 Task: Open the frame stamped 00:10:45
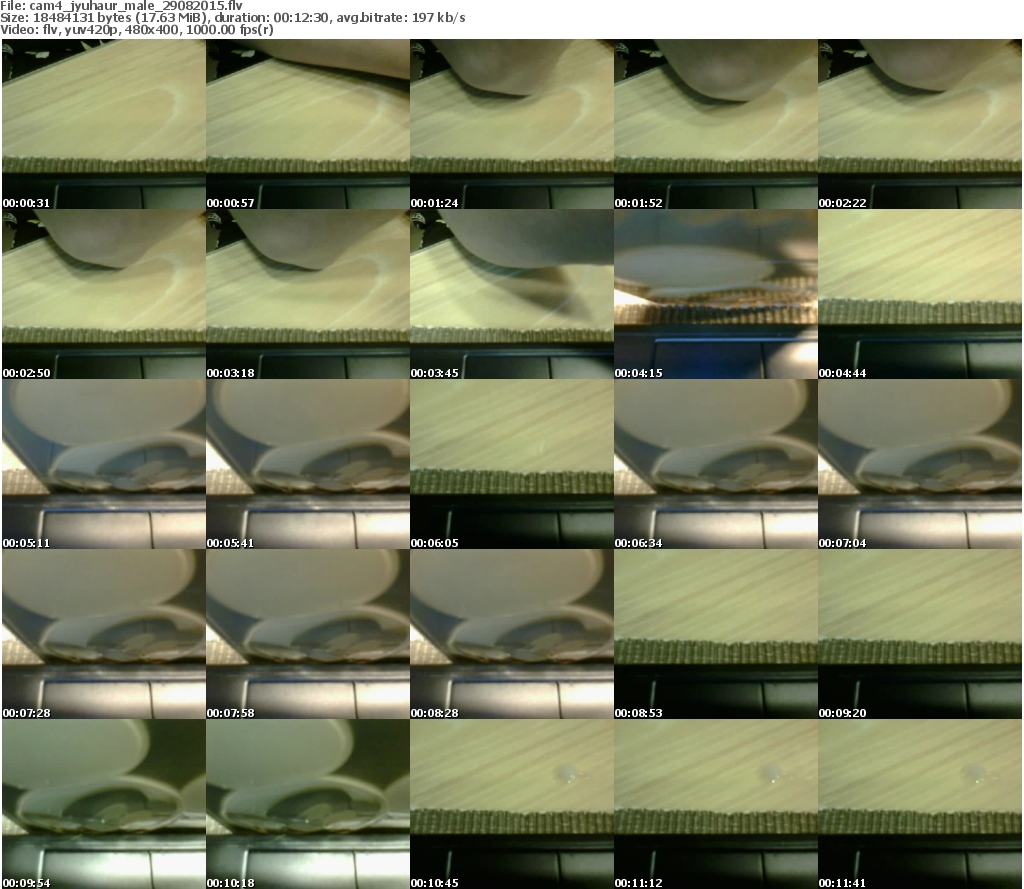point(511,804)
